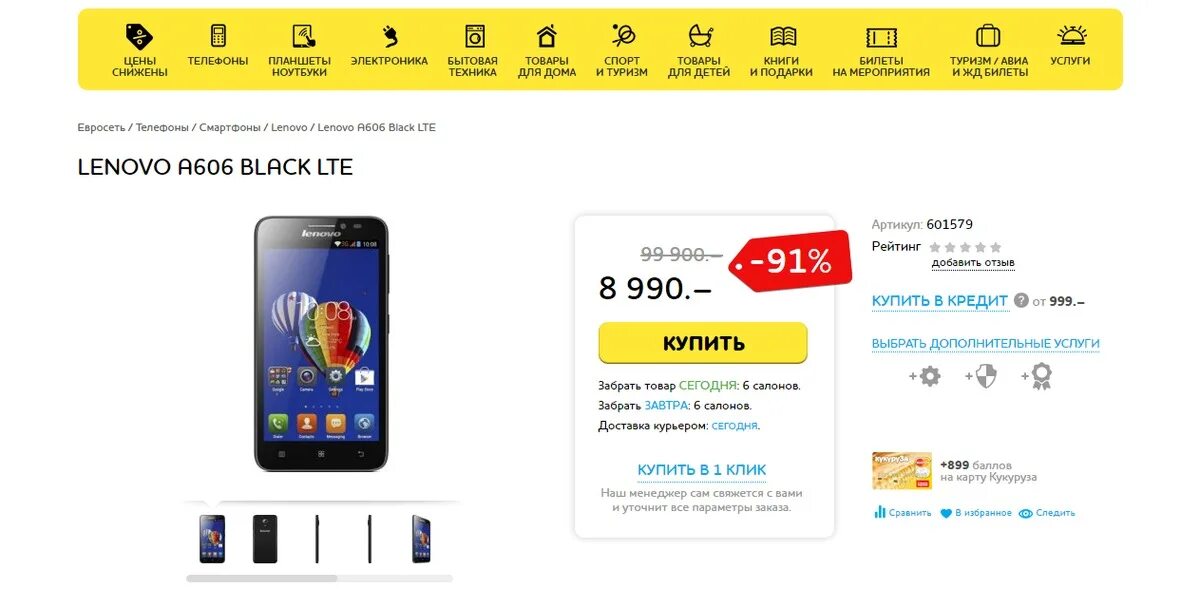Screen dimensions: 1200x607
Task: Open the Купить в 1 клик link
Action: click(702, 470)
